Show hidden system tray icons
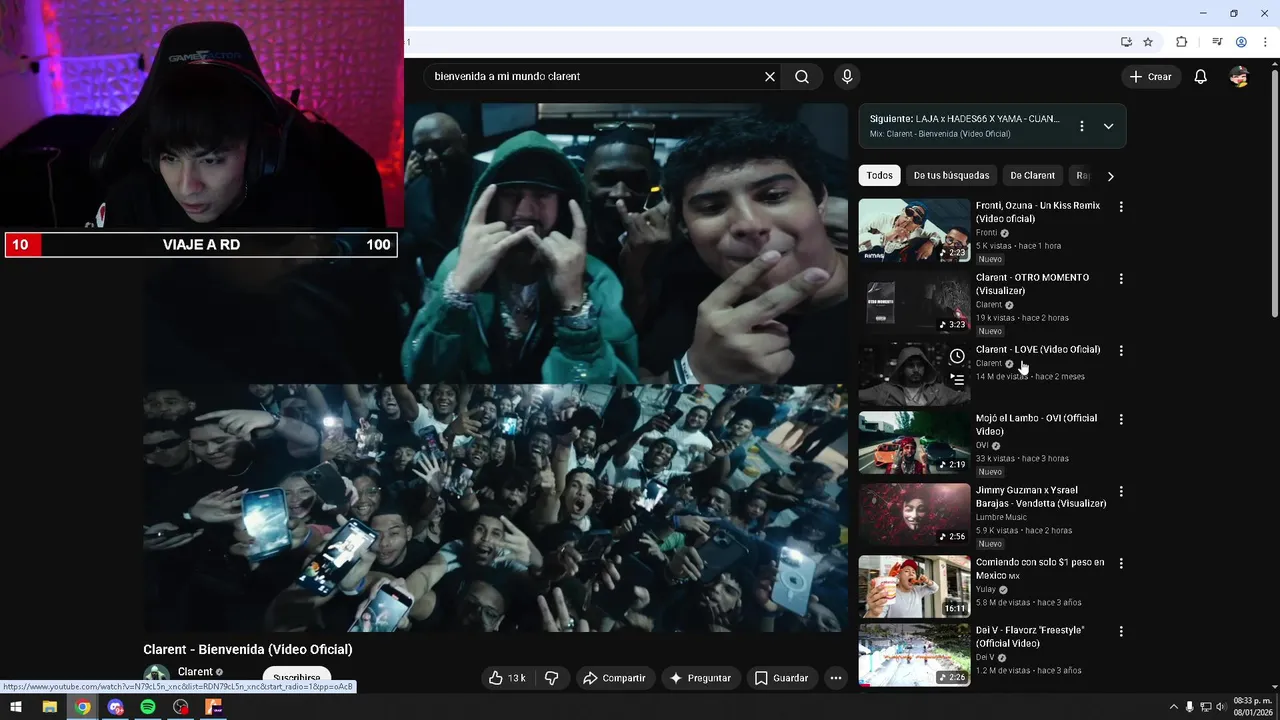 click(1174, 707)
